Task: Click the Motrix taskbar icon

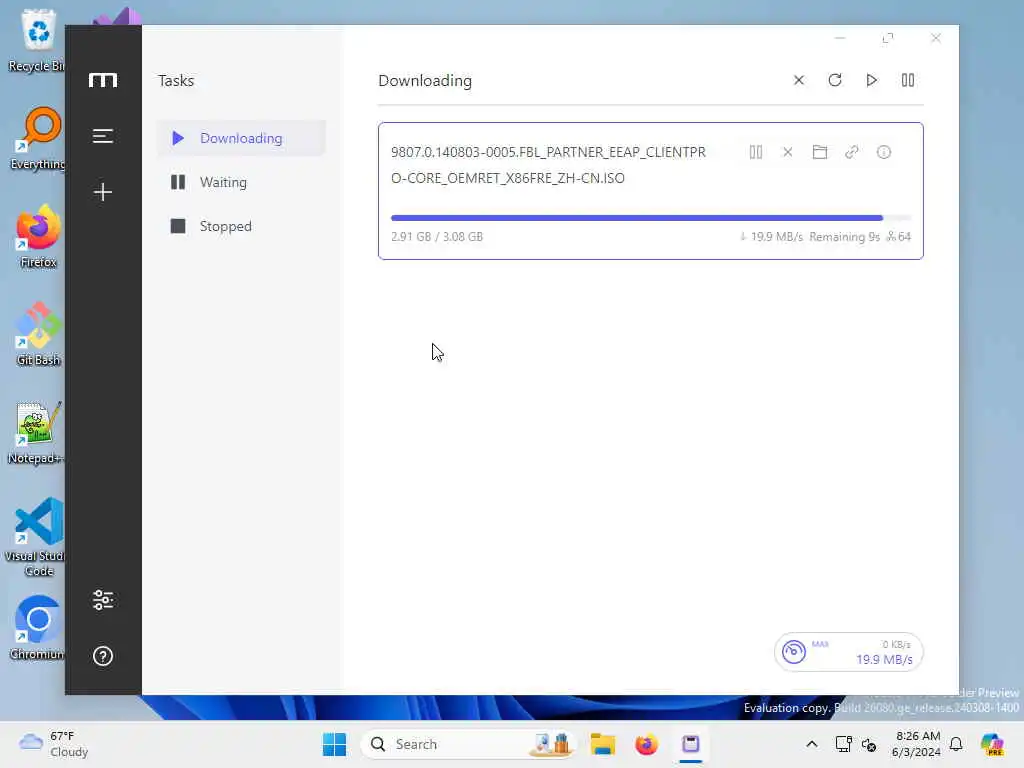Action: (x=690, y=744)
